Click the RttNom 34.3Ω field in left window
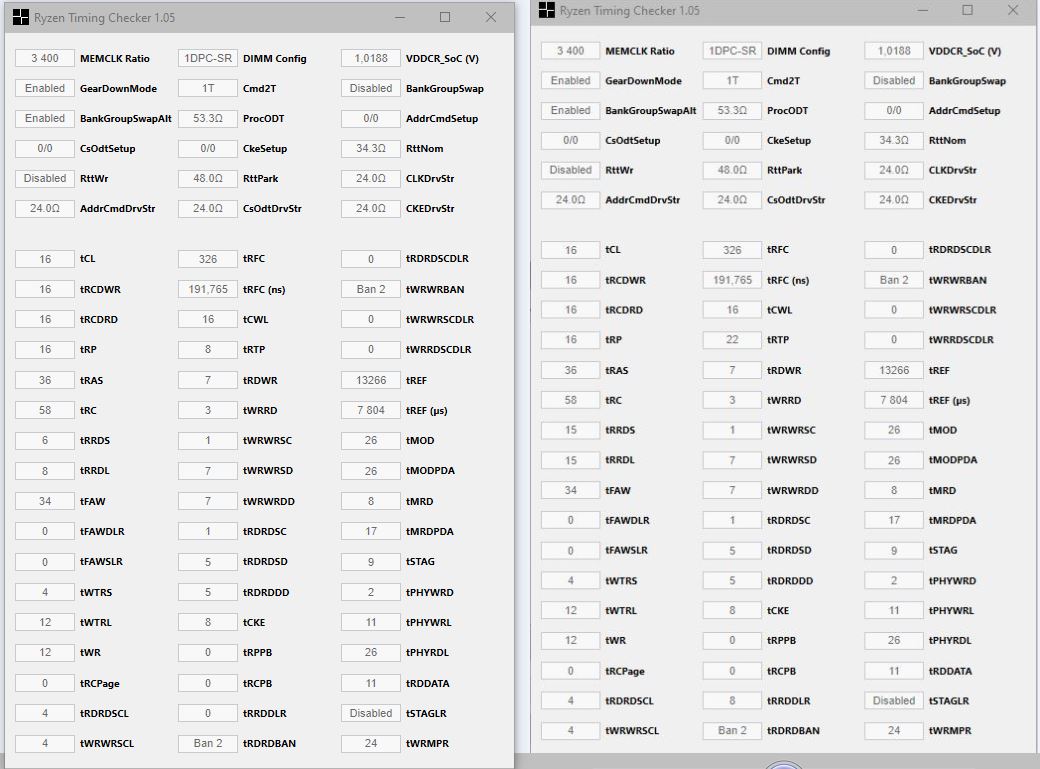 click(x=371, y=148)
